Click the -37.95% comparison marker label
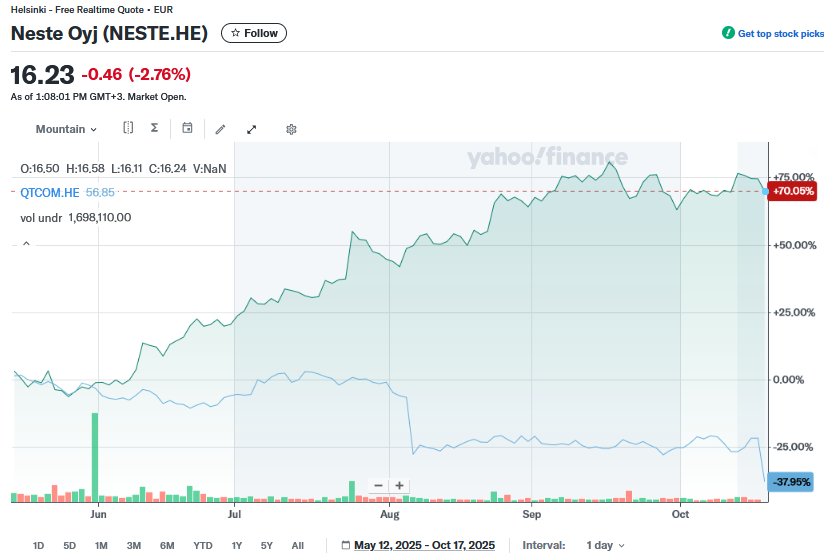Screen dimensions: 830x560 (790, 482)
